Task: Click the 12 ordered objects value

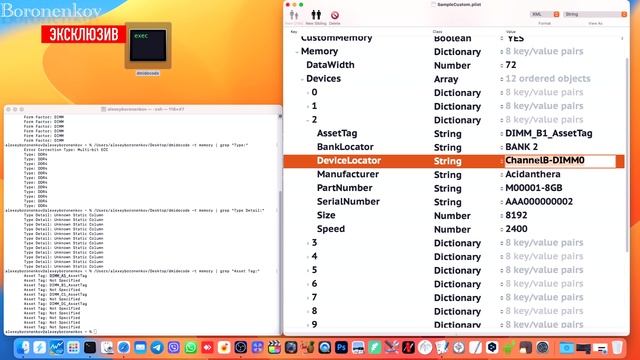Action: (548, 79)
